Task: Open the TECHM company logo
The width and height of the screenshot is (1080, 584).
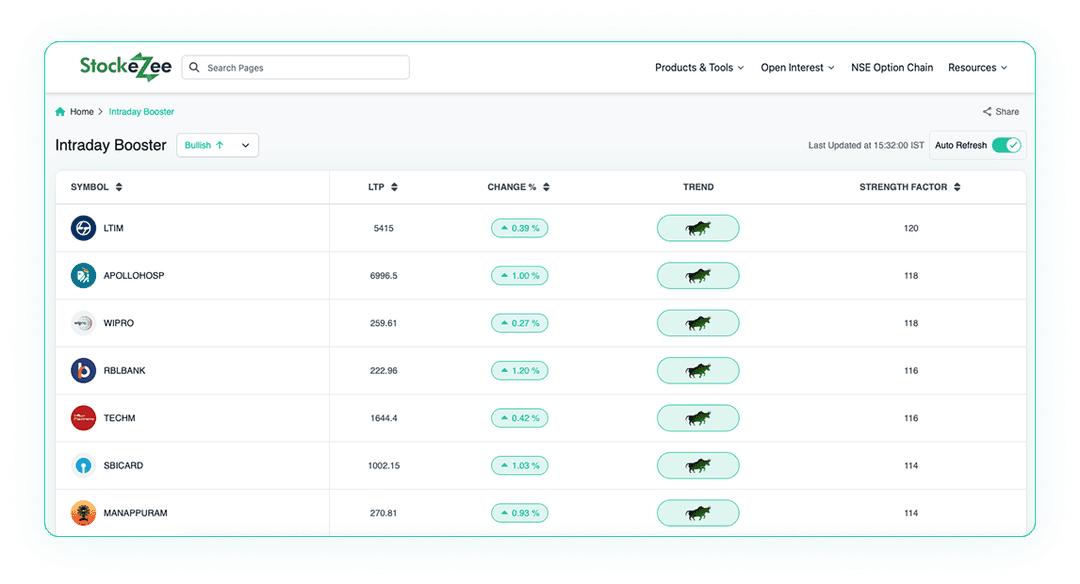Action: (83, 418)
